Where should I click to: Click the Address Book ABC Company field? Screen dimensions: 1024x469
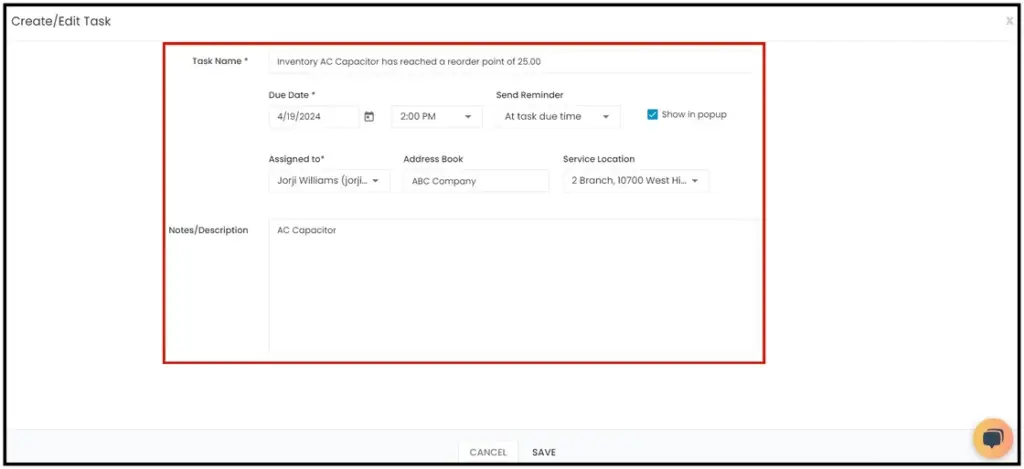coord(476,181)
